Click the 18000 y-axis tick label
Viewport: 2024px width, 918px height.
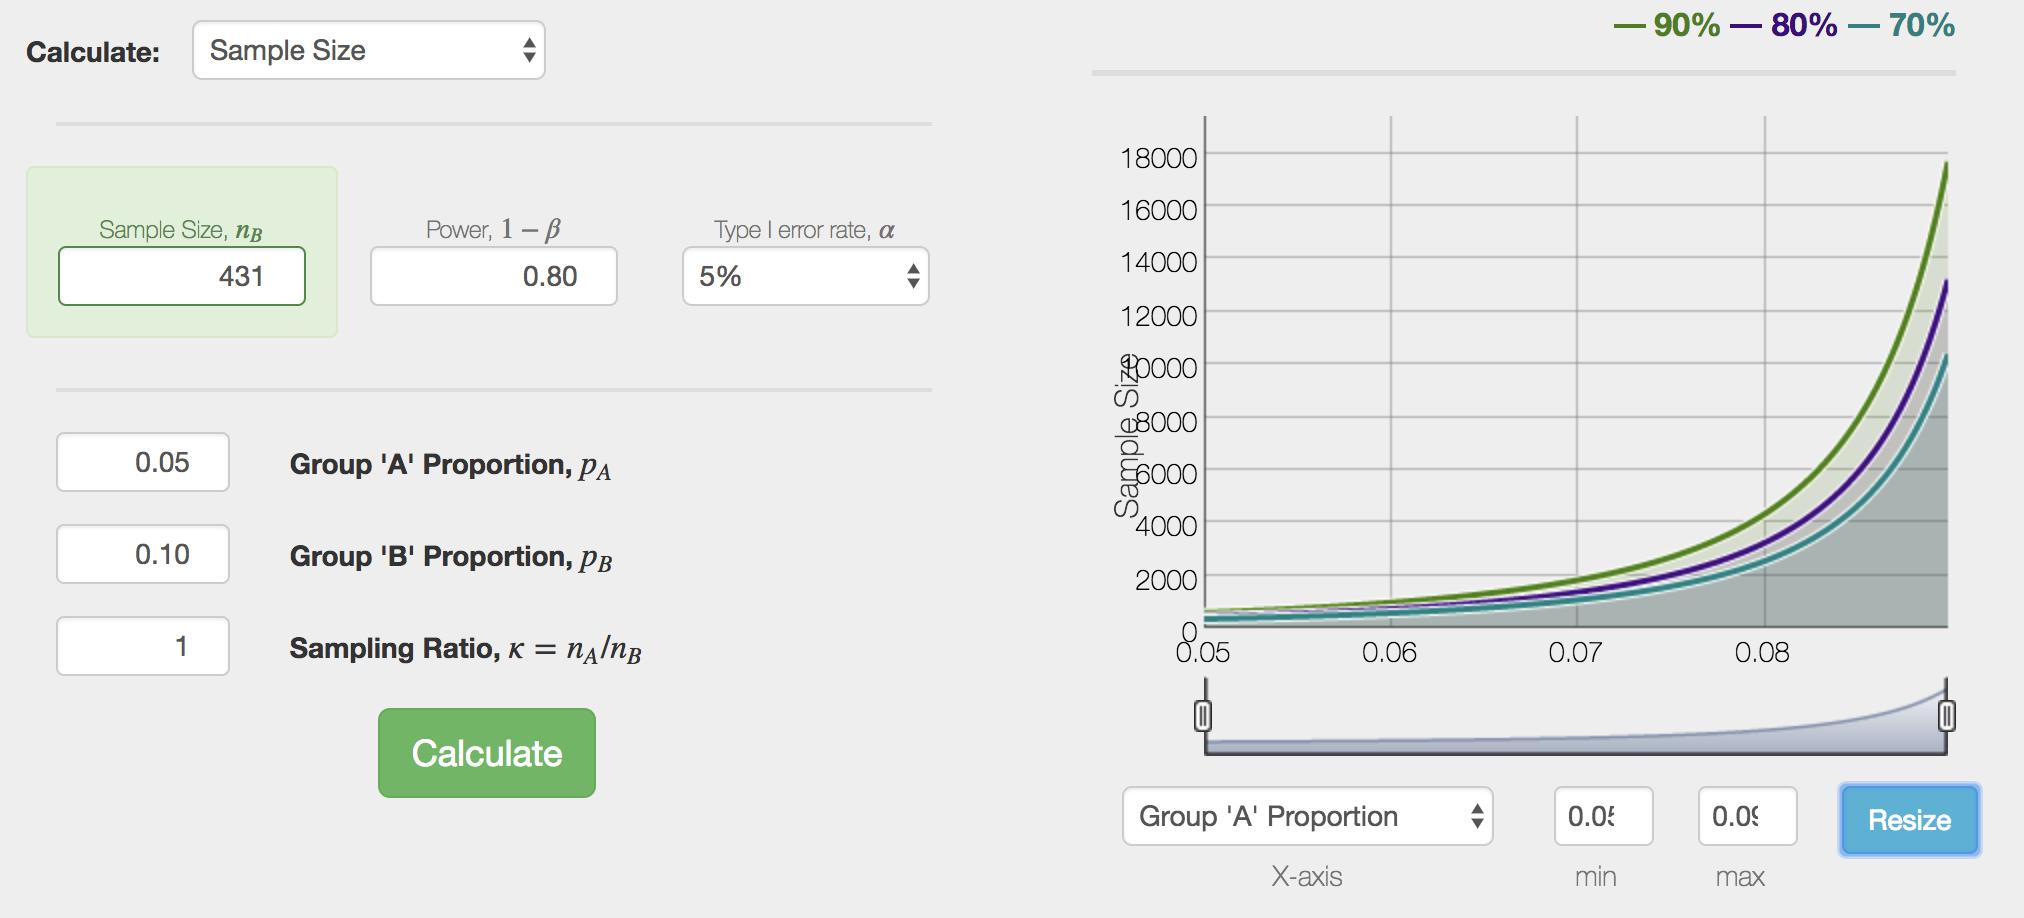tap(1158, 158)
